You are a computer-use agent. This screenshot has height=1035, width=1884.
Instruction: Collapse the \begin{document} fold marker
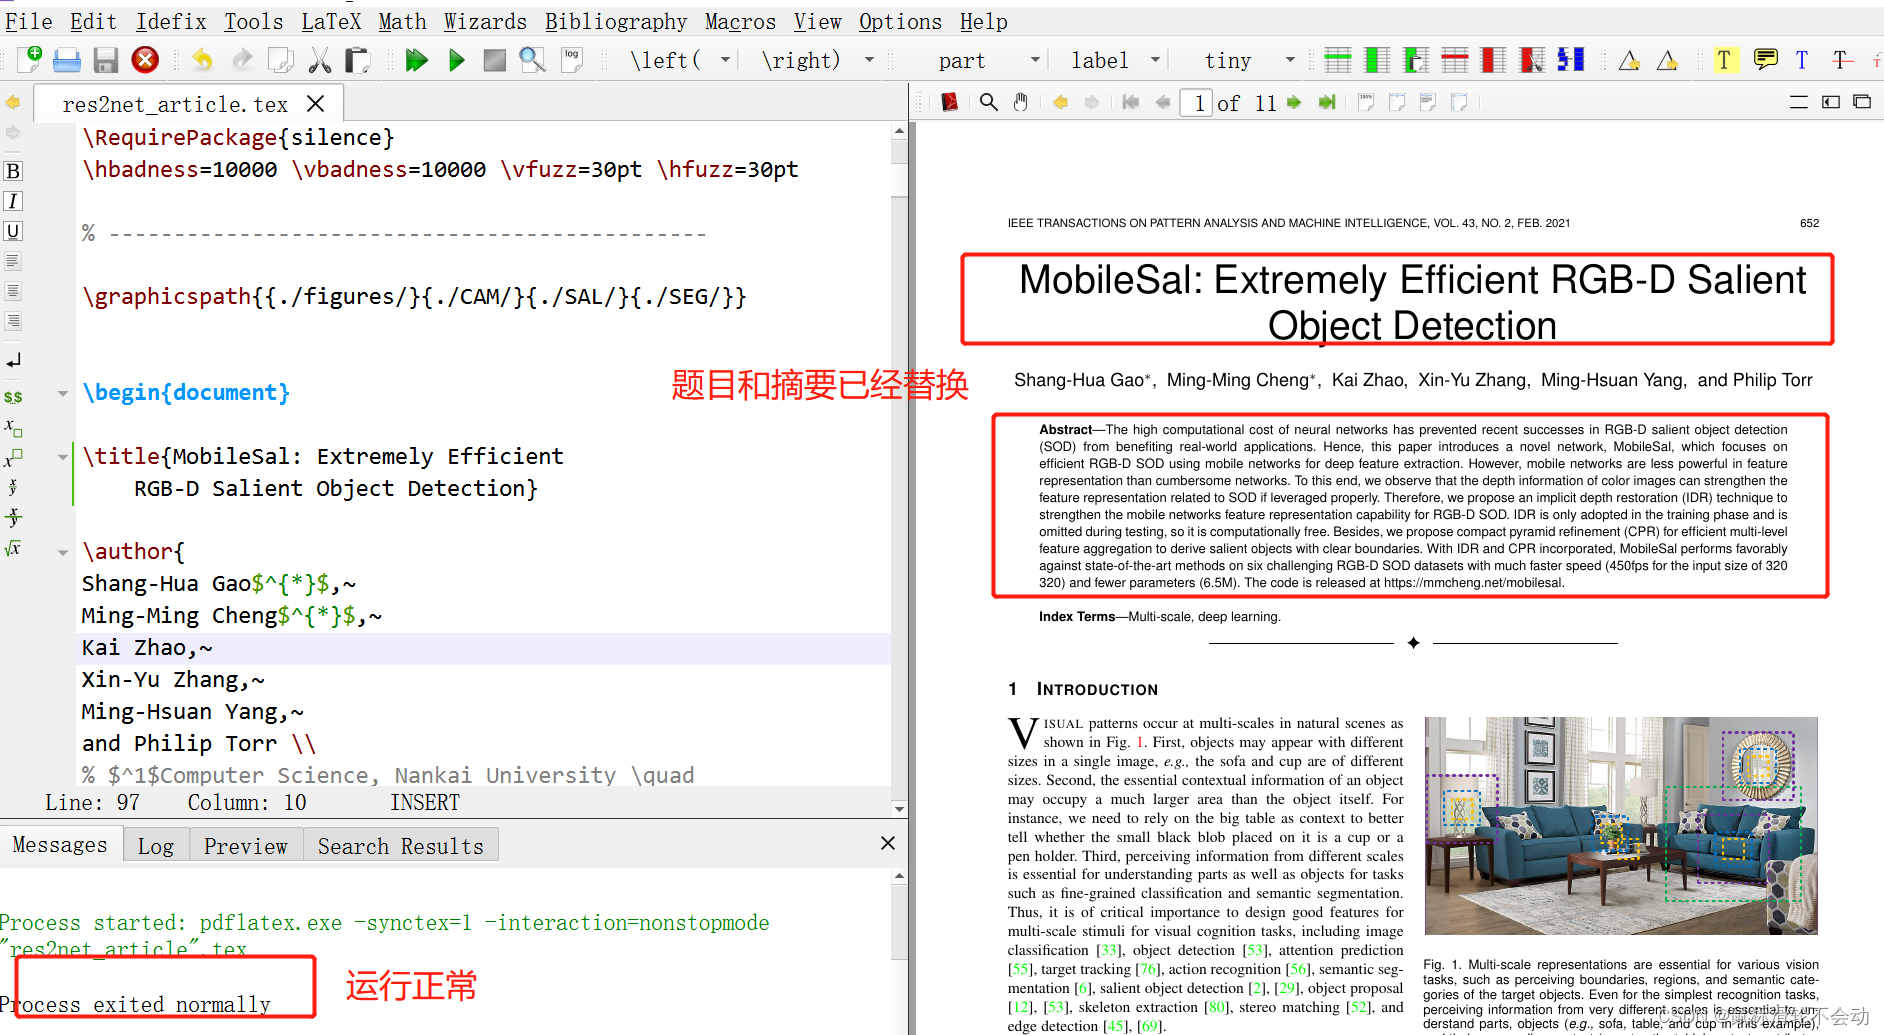click(x=63, y=393)
